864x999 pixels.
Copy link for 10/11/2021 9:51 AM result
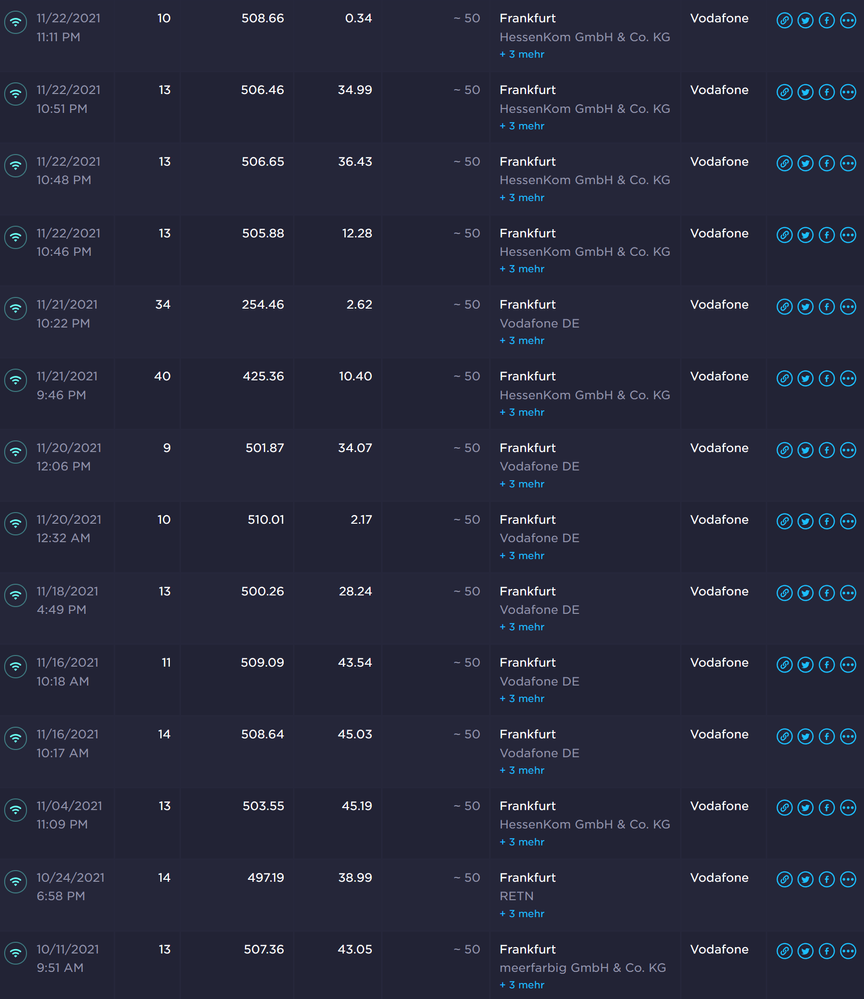[x=784, y=951]
